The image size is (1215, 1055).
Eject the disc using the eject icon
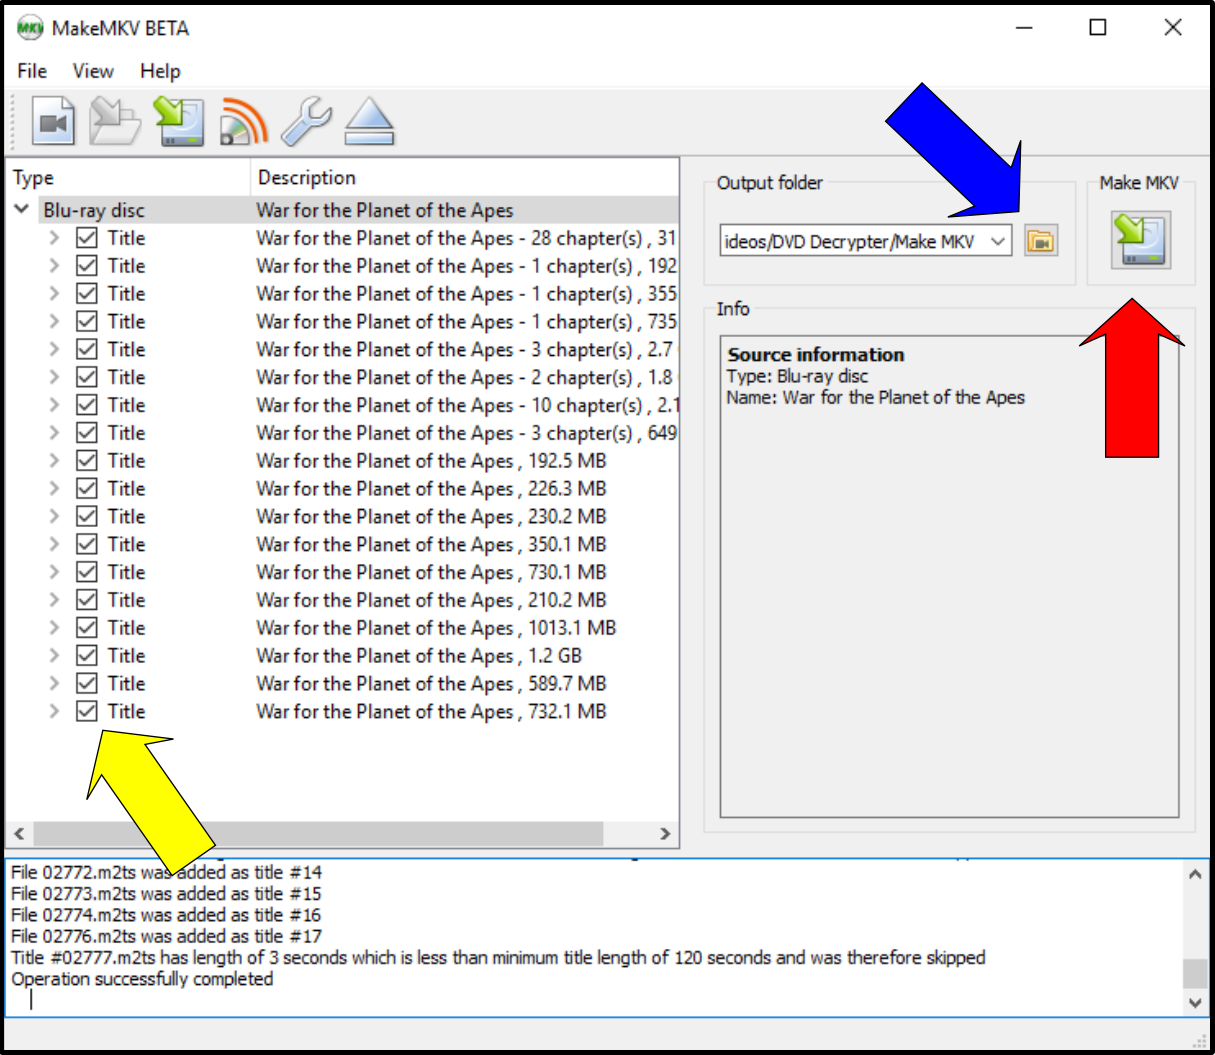tap(369, 122)
